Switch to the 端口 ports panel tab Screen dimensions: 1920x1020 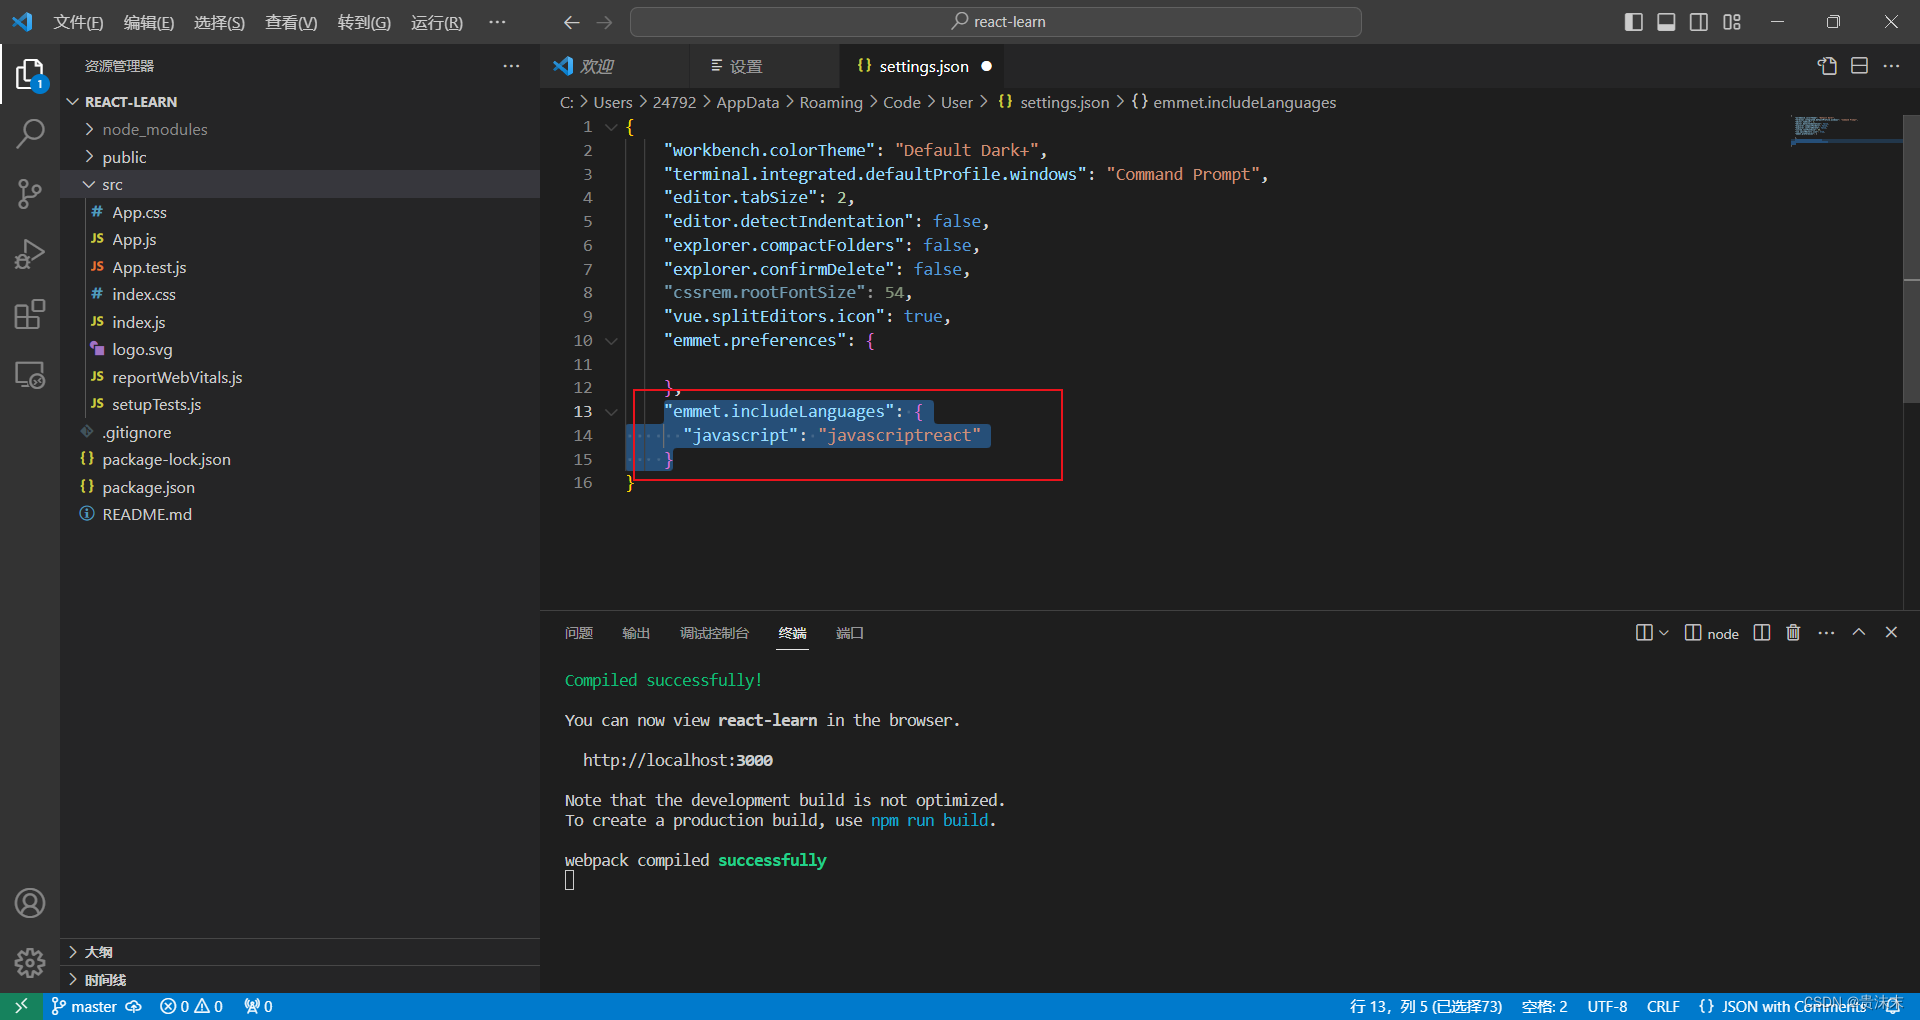click(849, 633)
